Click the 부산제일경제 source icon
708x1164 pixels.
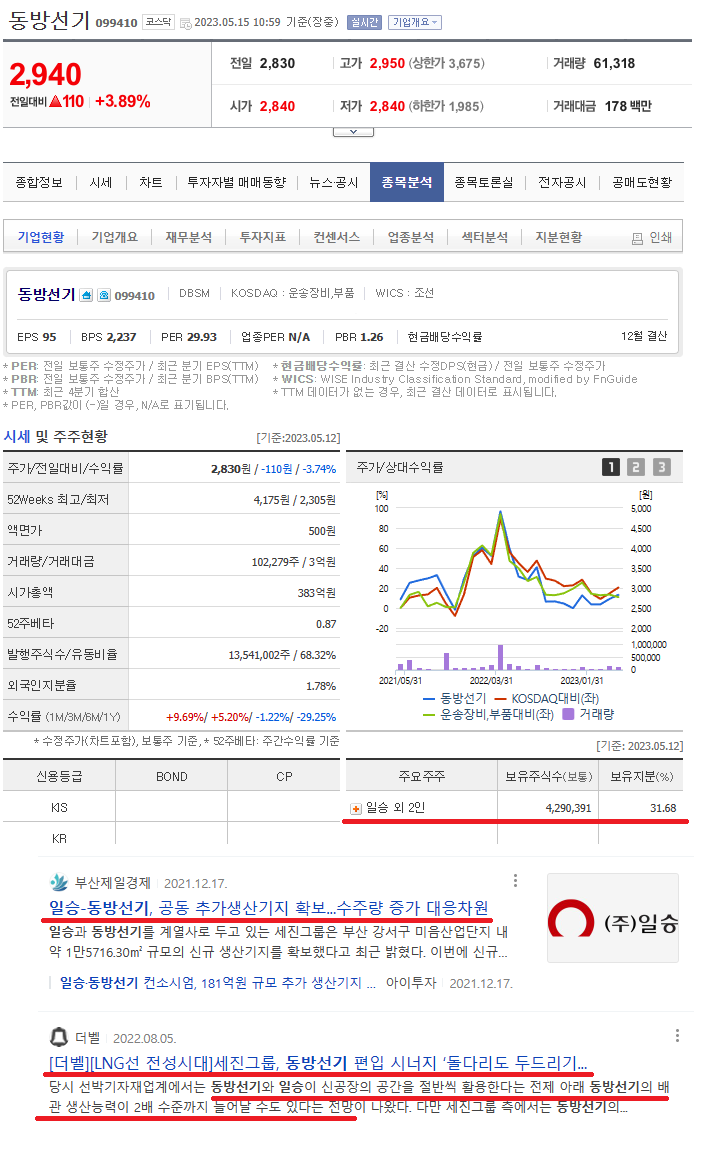59,883
